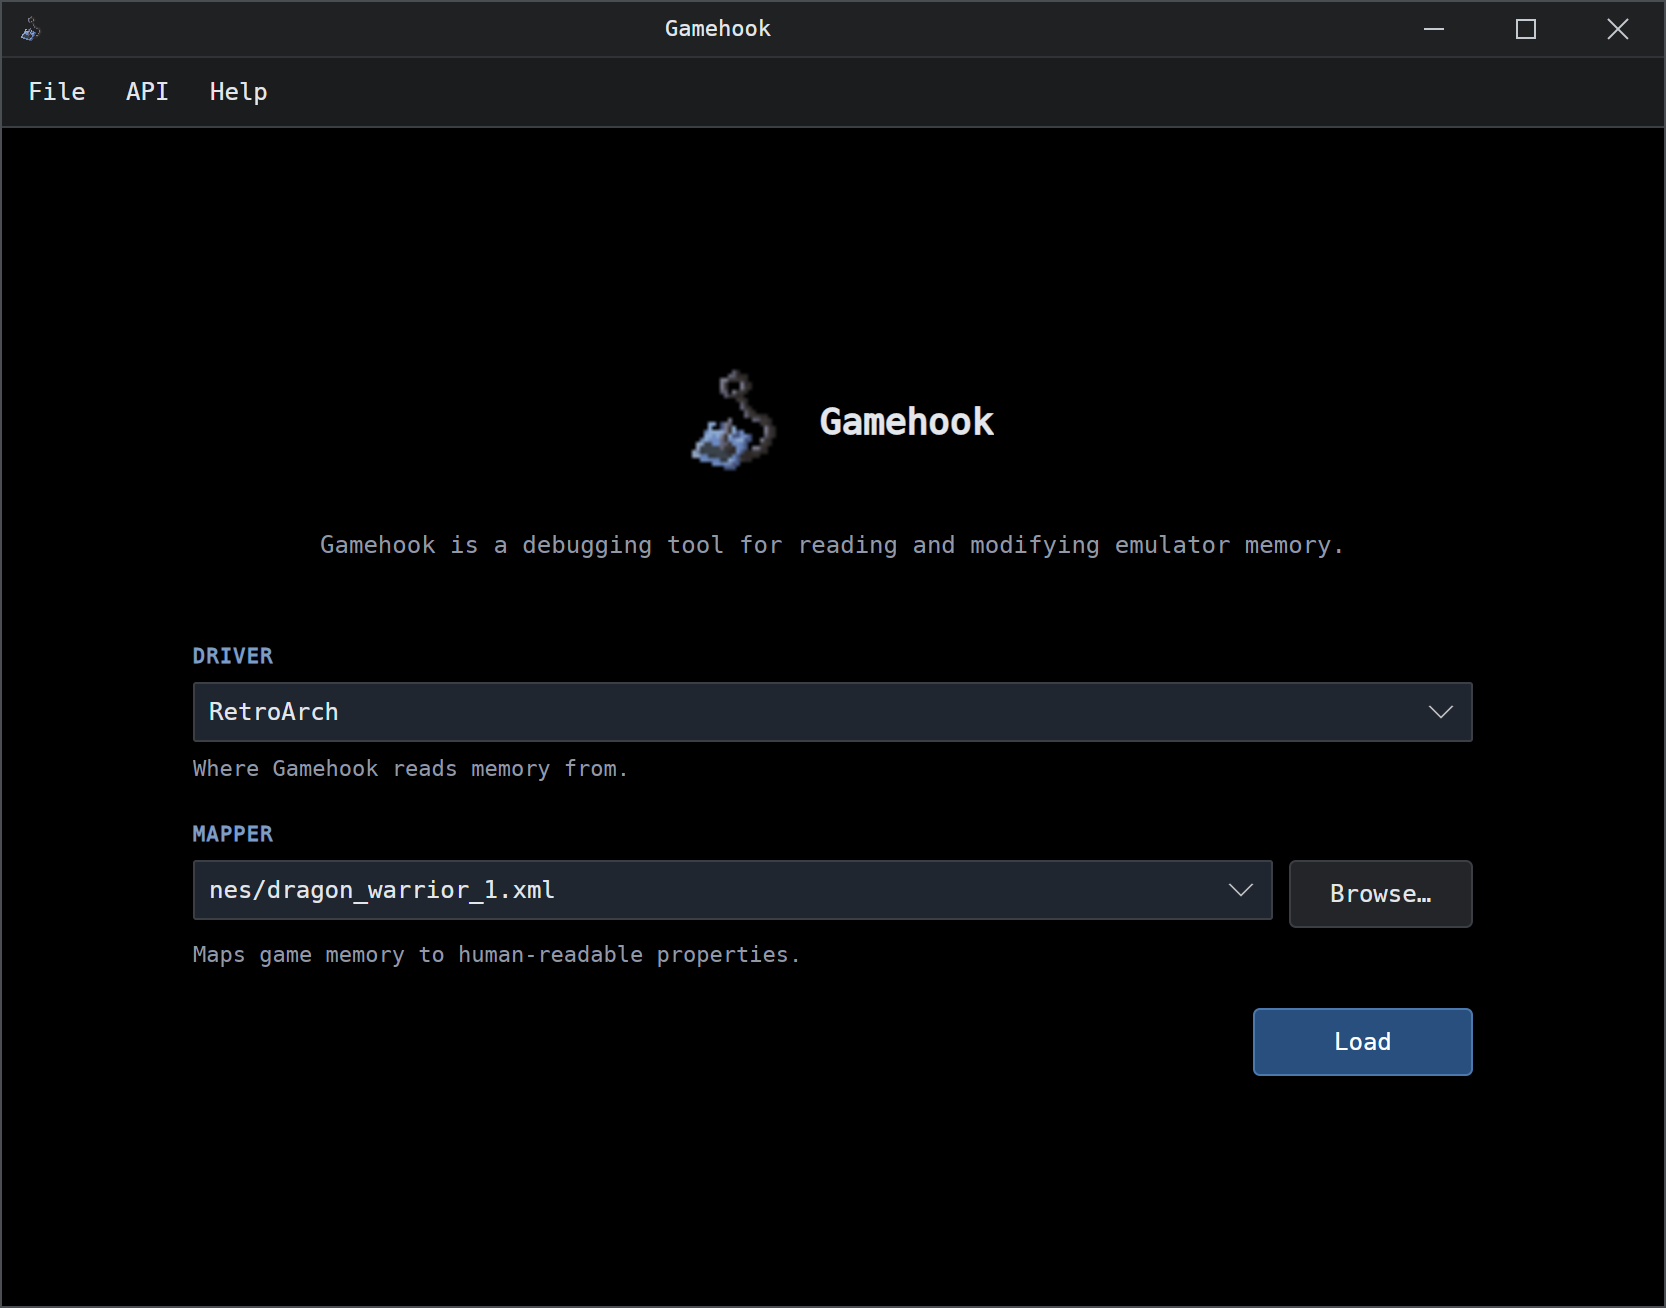Click the mapper dropdown chevron arrow
1666x1308 pixels.
1240,890
